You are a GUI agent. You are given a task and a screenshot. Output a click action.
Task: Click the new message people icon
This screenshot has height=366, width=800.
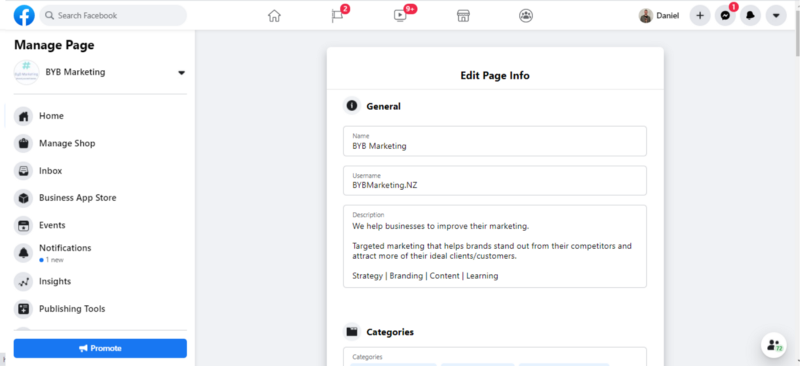774,345
